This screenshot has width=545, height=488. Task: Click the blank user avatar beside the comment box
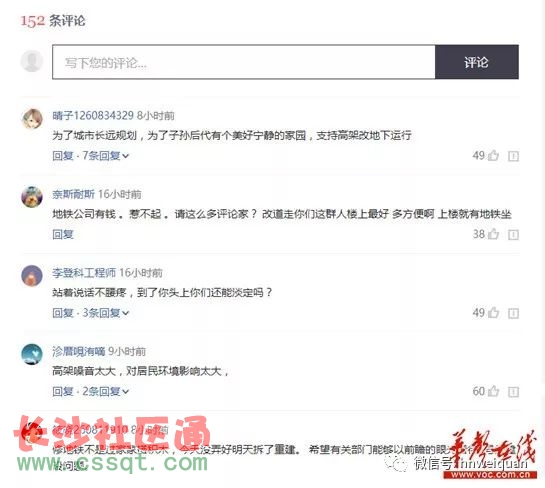click(32, 61)
